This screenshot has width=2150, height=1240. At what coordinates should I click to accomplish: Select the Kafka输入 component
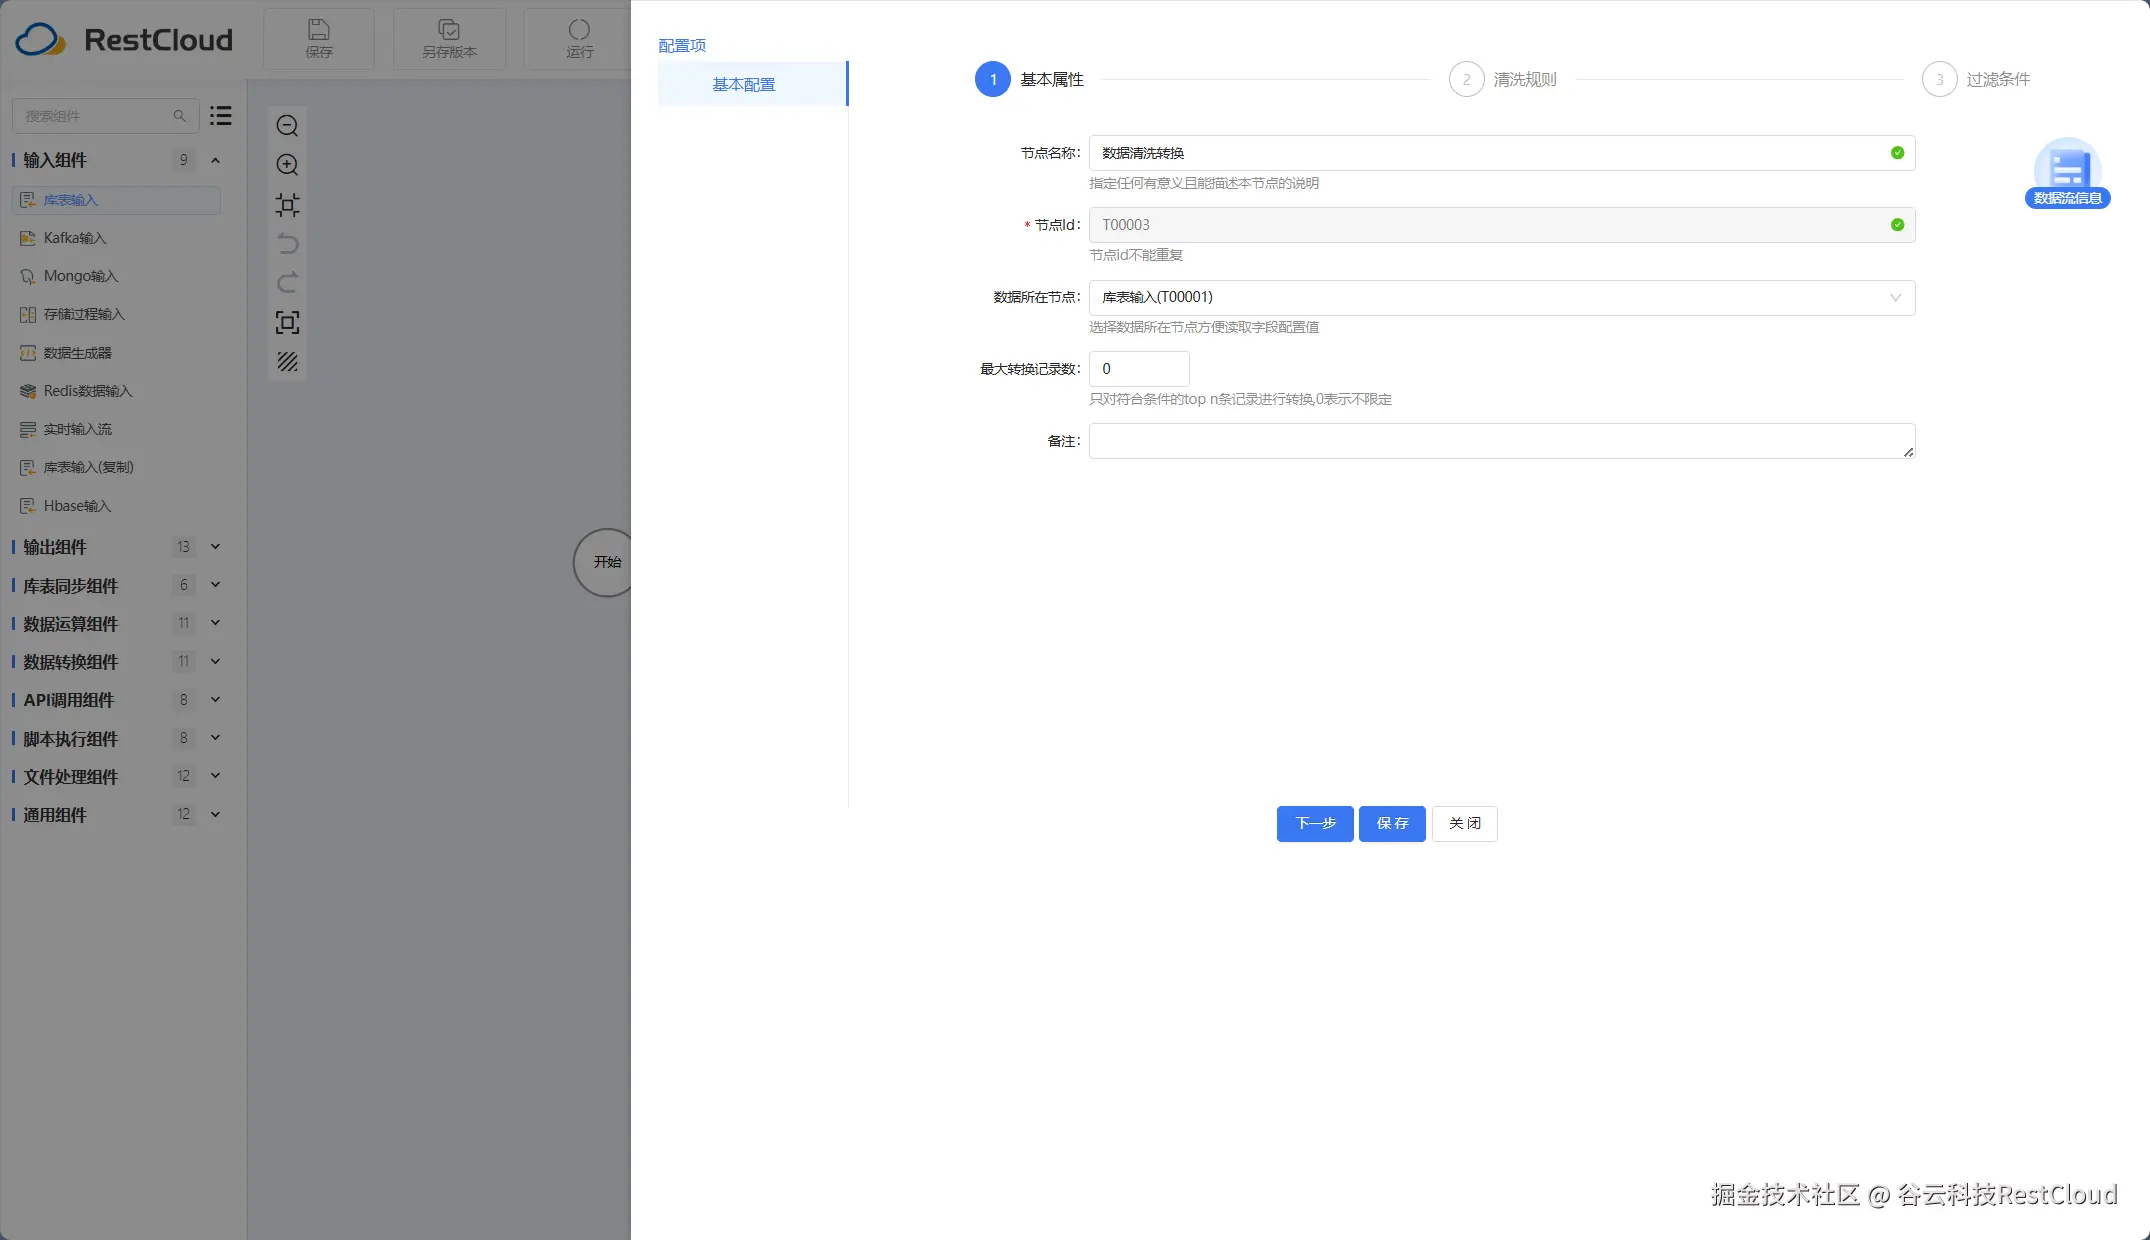point(75,238)
